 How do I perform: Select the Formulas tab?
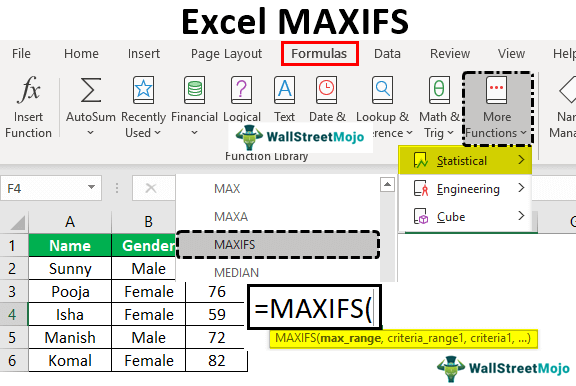point(319,54)
